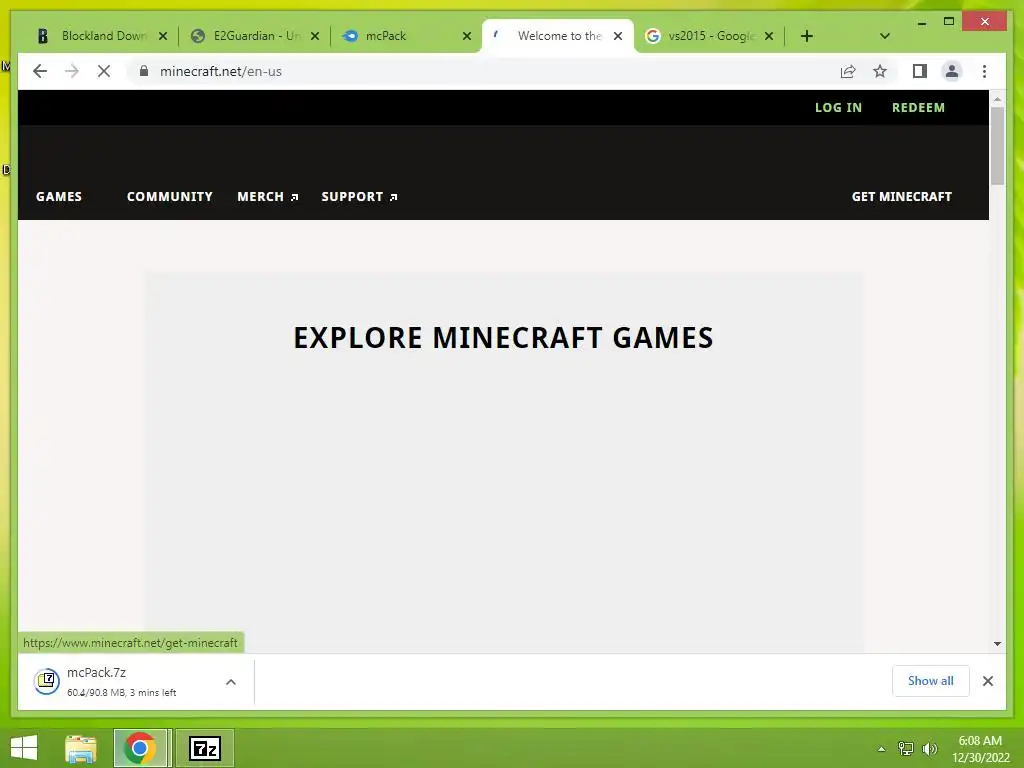Share this page icon

848,71
